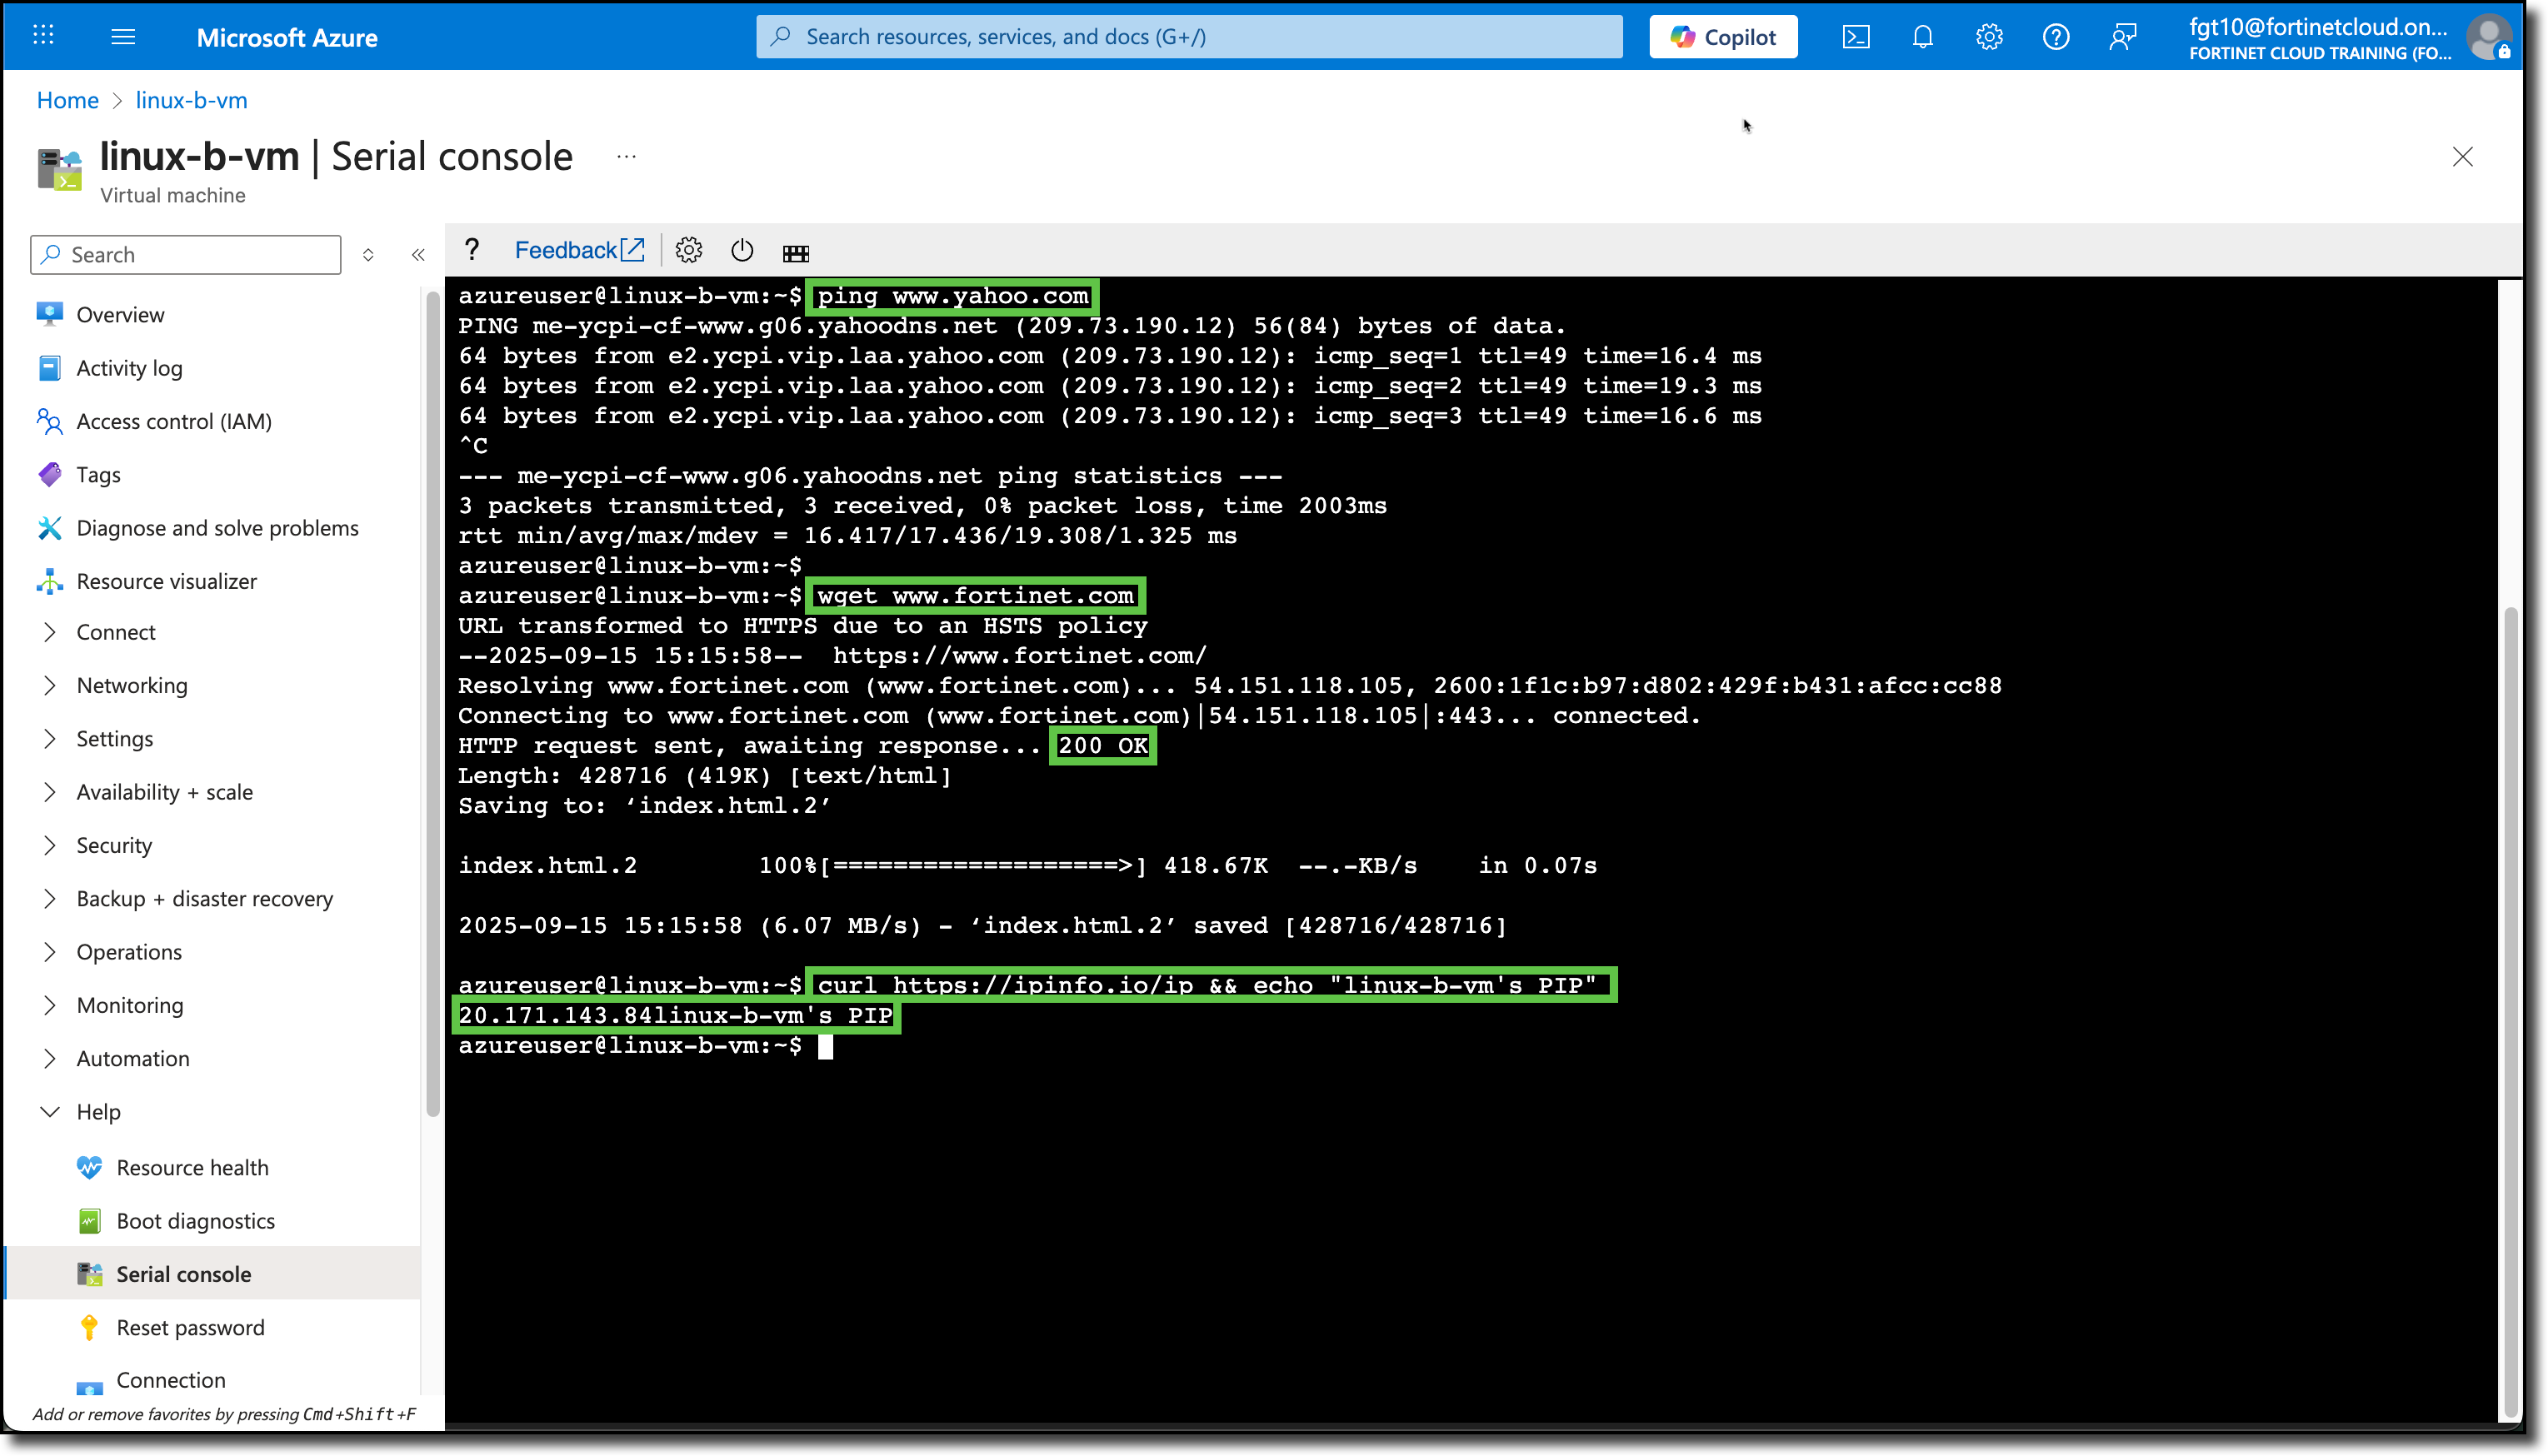Viewport: 2548px width, 1456px height.
Task: Collapse the resource menu pane with double chevrons
Action: (418, 254)
